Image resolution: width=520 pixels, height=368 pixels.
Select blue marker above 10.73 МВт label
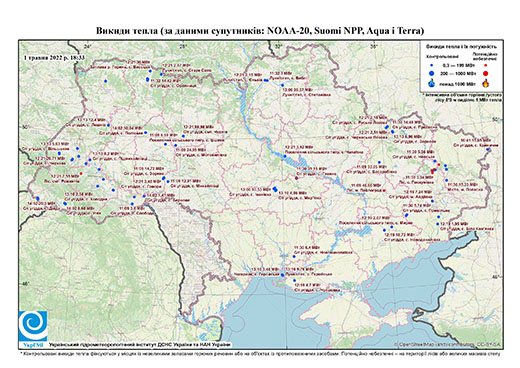384,230
